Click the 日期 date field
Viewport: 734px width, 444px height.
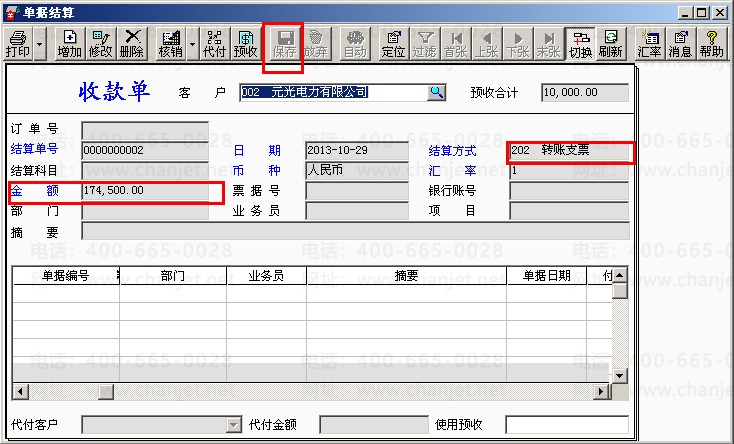(357, 150)
